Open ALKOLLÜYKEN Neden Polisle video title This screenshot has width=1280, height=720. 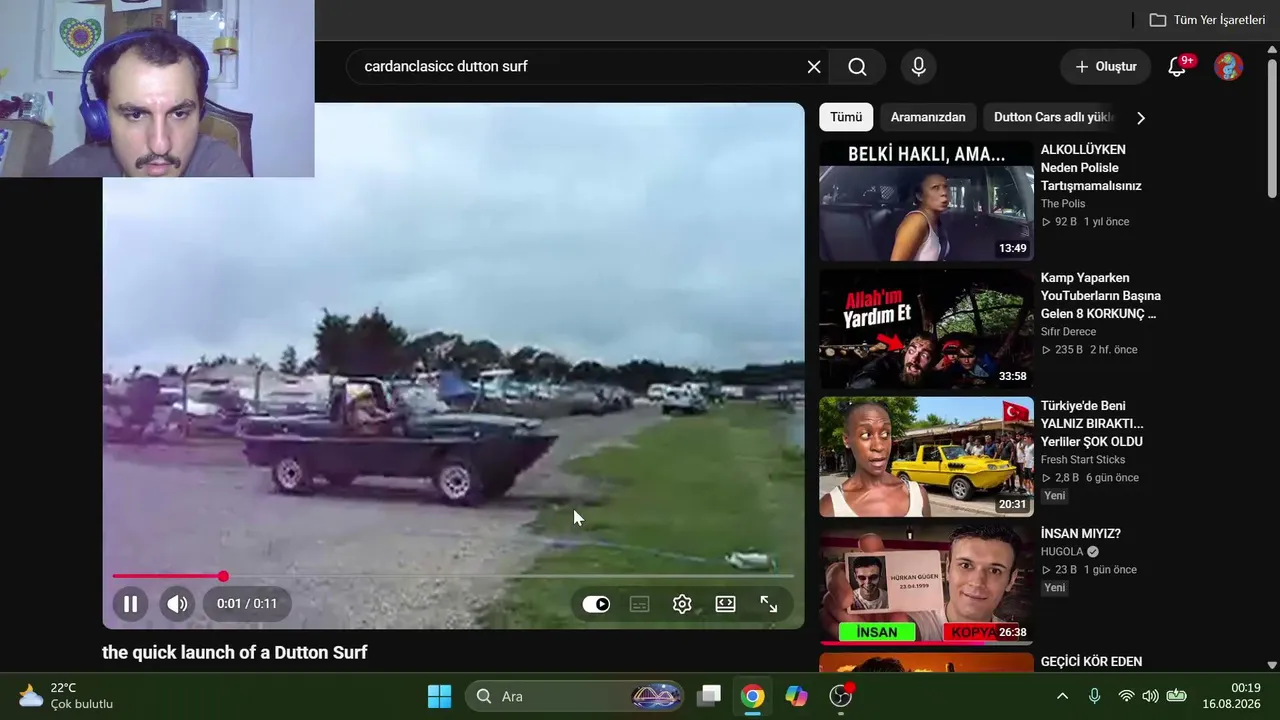[x=1091, y=168]
